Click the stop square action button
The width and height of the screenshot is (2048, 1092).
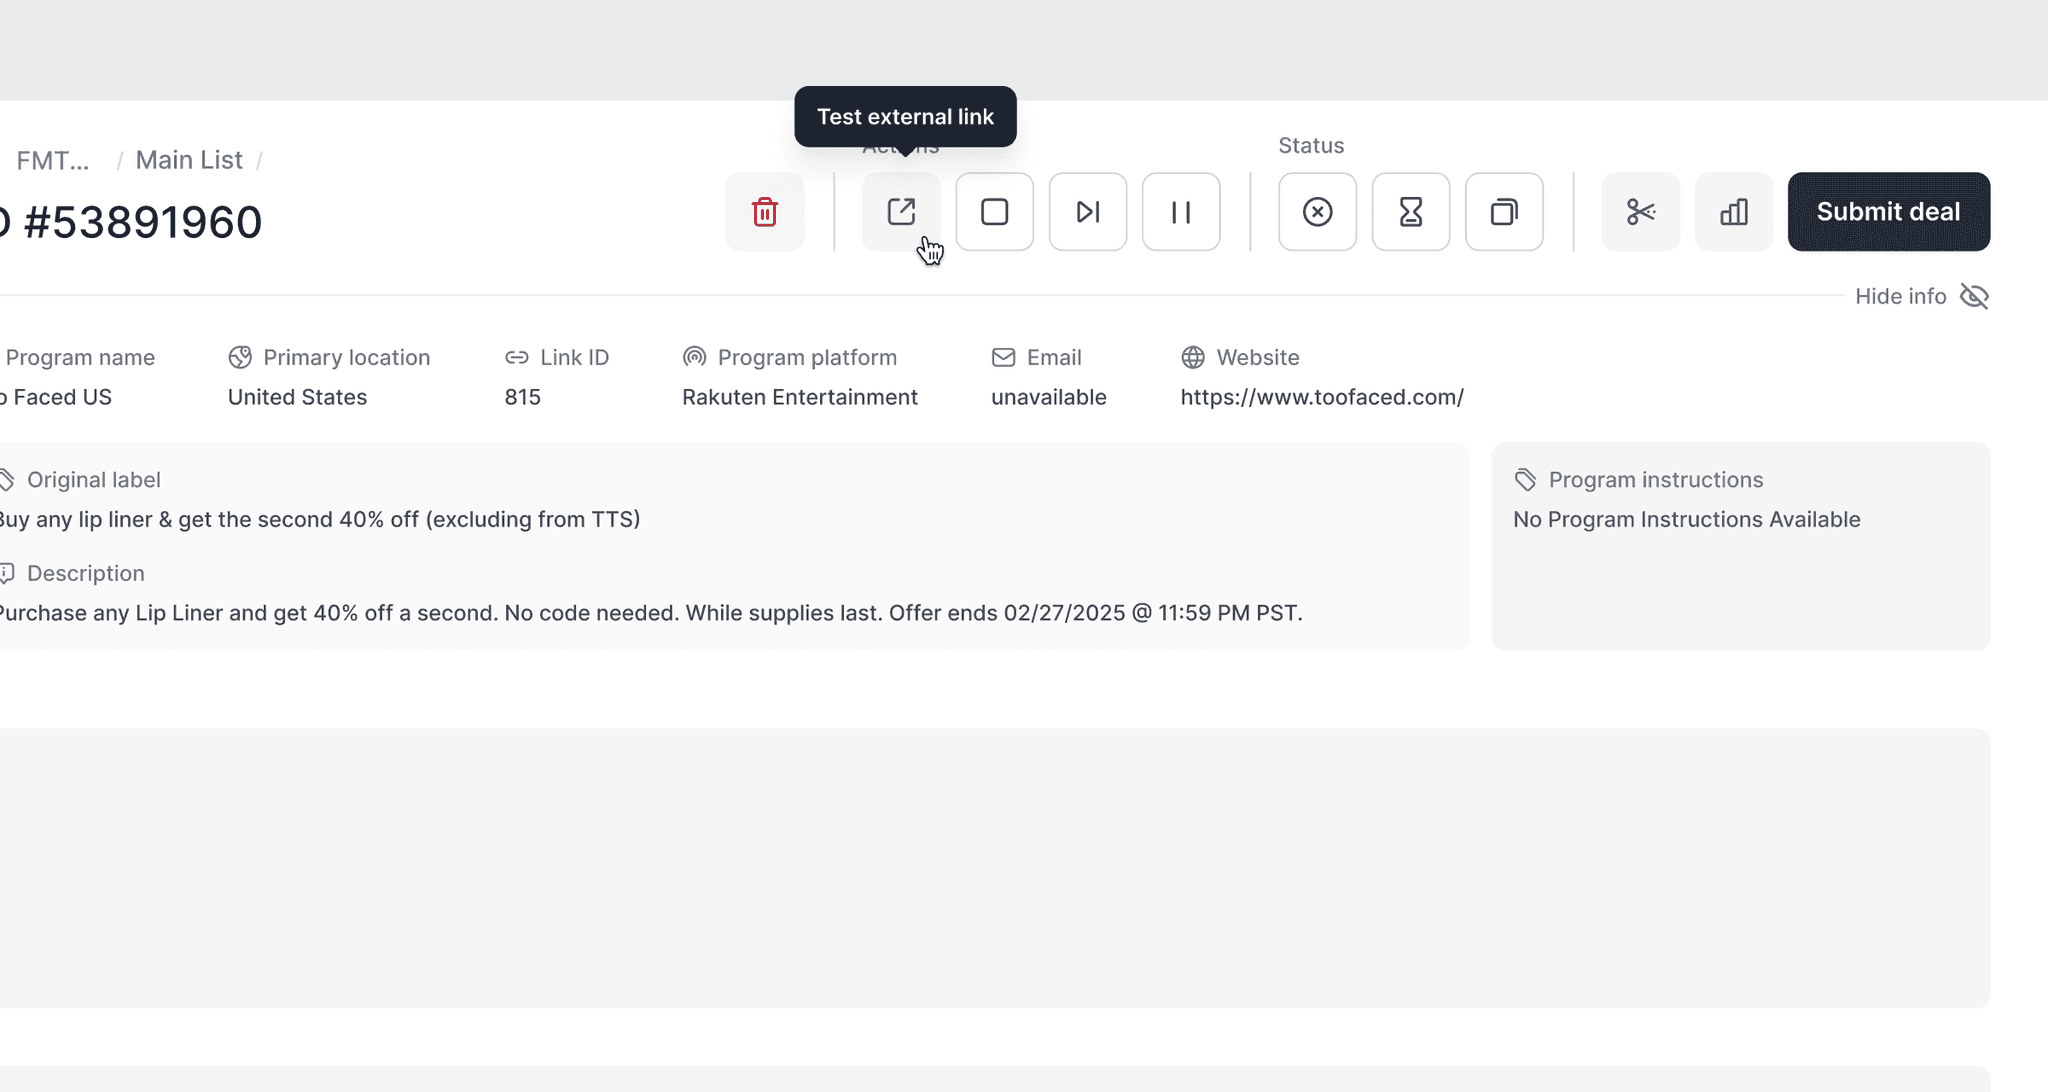[x=994, y=212]
